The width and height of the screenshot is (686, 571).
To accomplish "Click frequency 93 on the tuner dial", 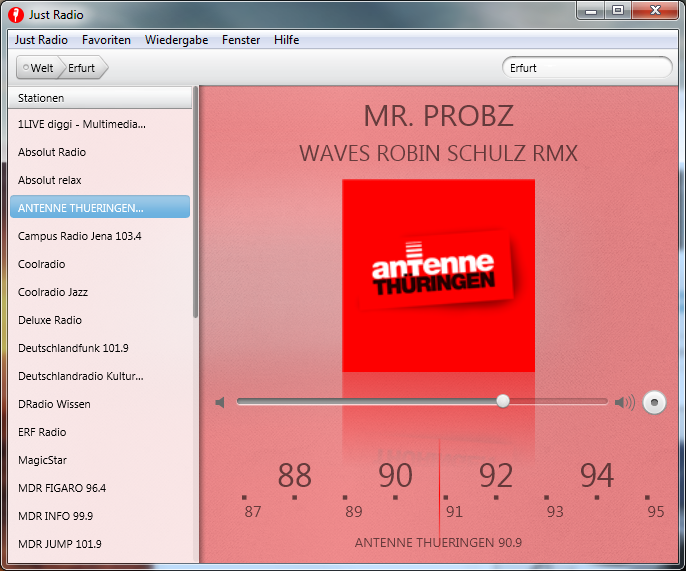I will [x=555, y=511].
